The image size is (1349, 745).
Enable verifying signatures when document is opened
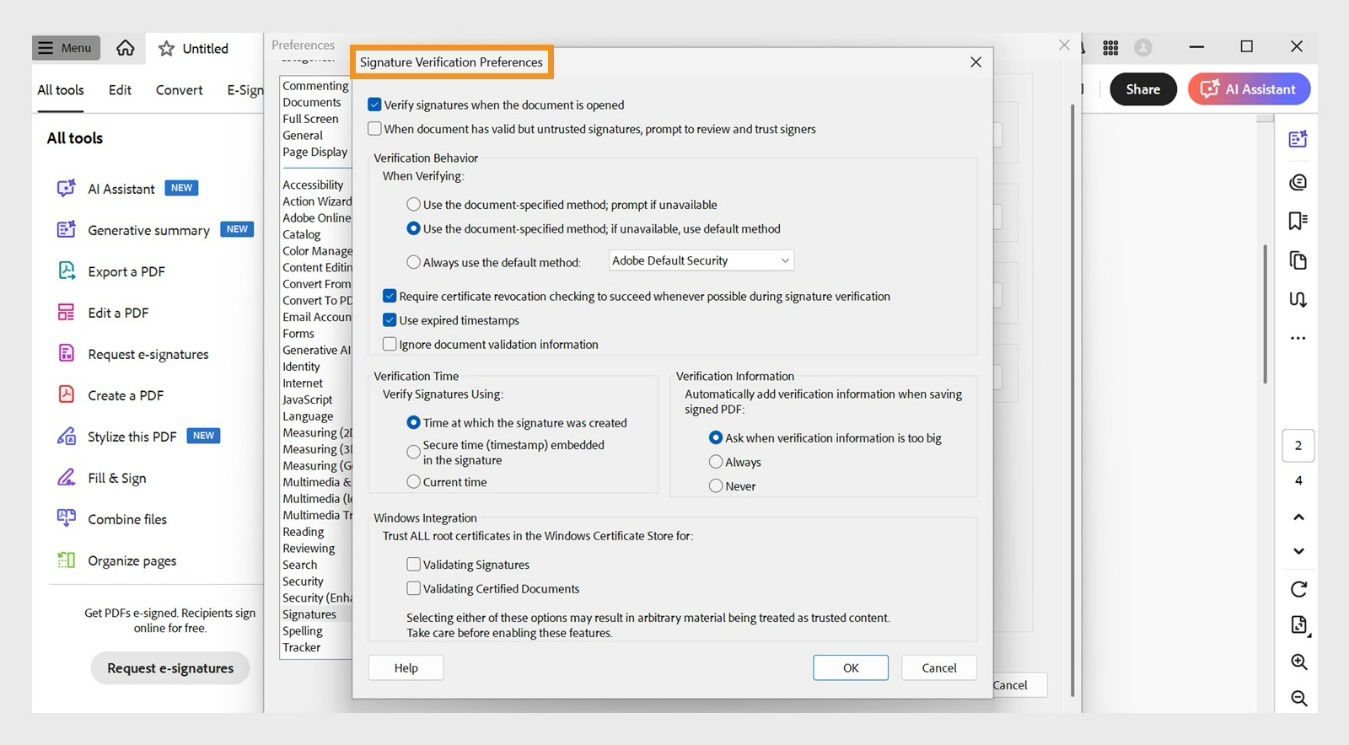click(x=375, y=104)
